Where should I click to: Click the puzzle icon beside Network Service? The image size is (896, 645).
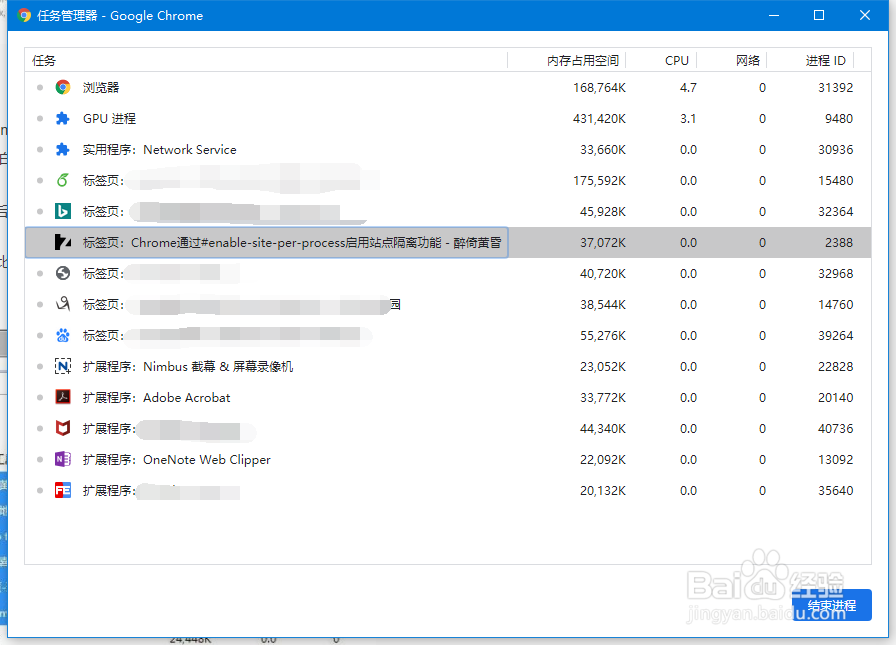click(63, 150)
